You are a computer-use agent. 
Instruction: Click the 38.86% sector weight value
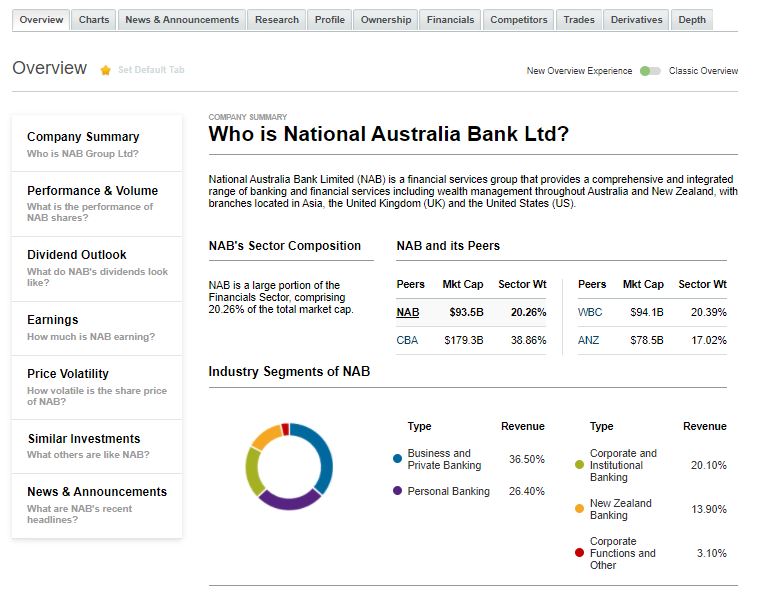(528, 340)
